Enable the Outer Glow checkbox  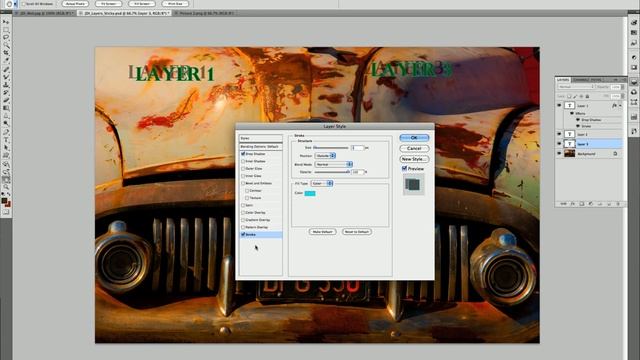[x=243, y=169]
